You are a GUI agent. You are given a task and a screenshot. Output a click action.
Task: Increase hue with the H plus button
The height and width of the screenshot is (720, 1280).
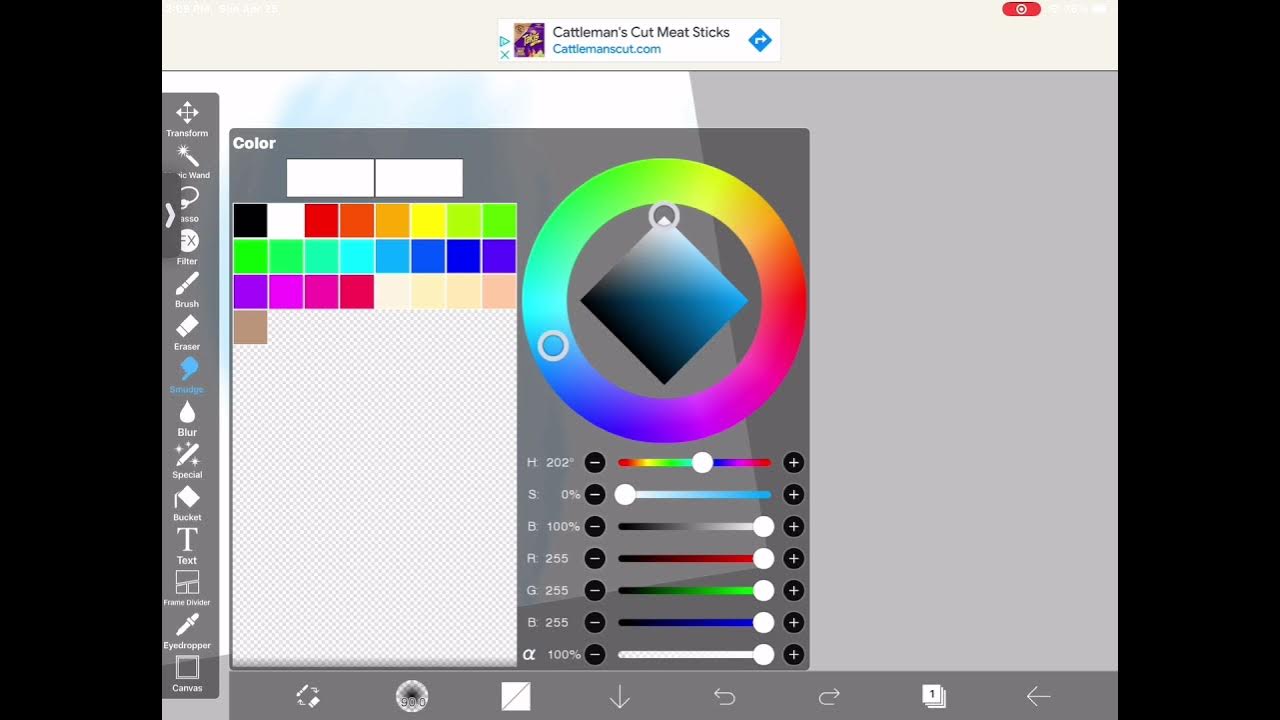click(x=794, y=463)
